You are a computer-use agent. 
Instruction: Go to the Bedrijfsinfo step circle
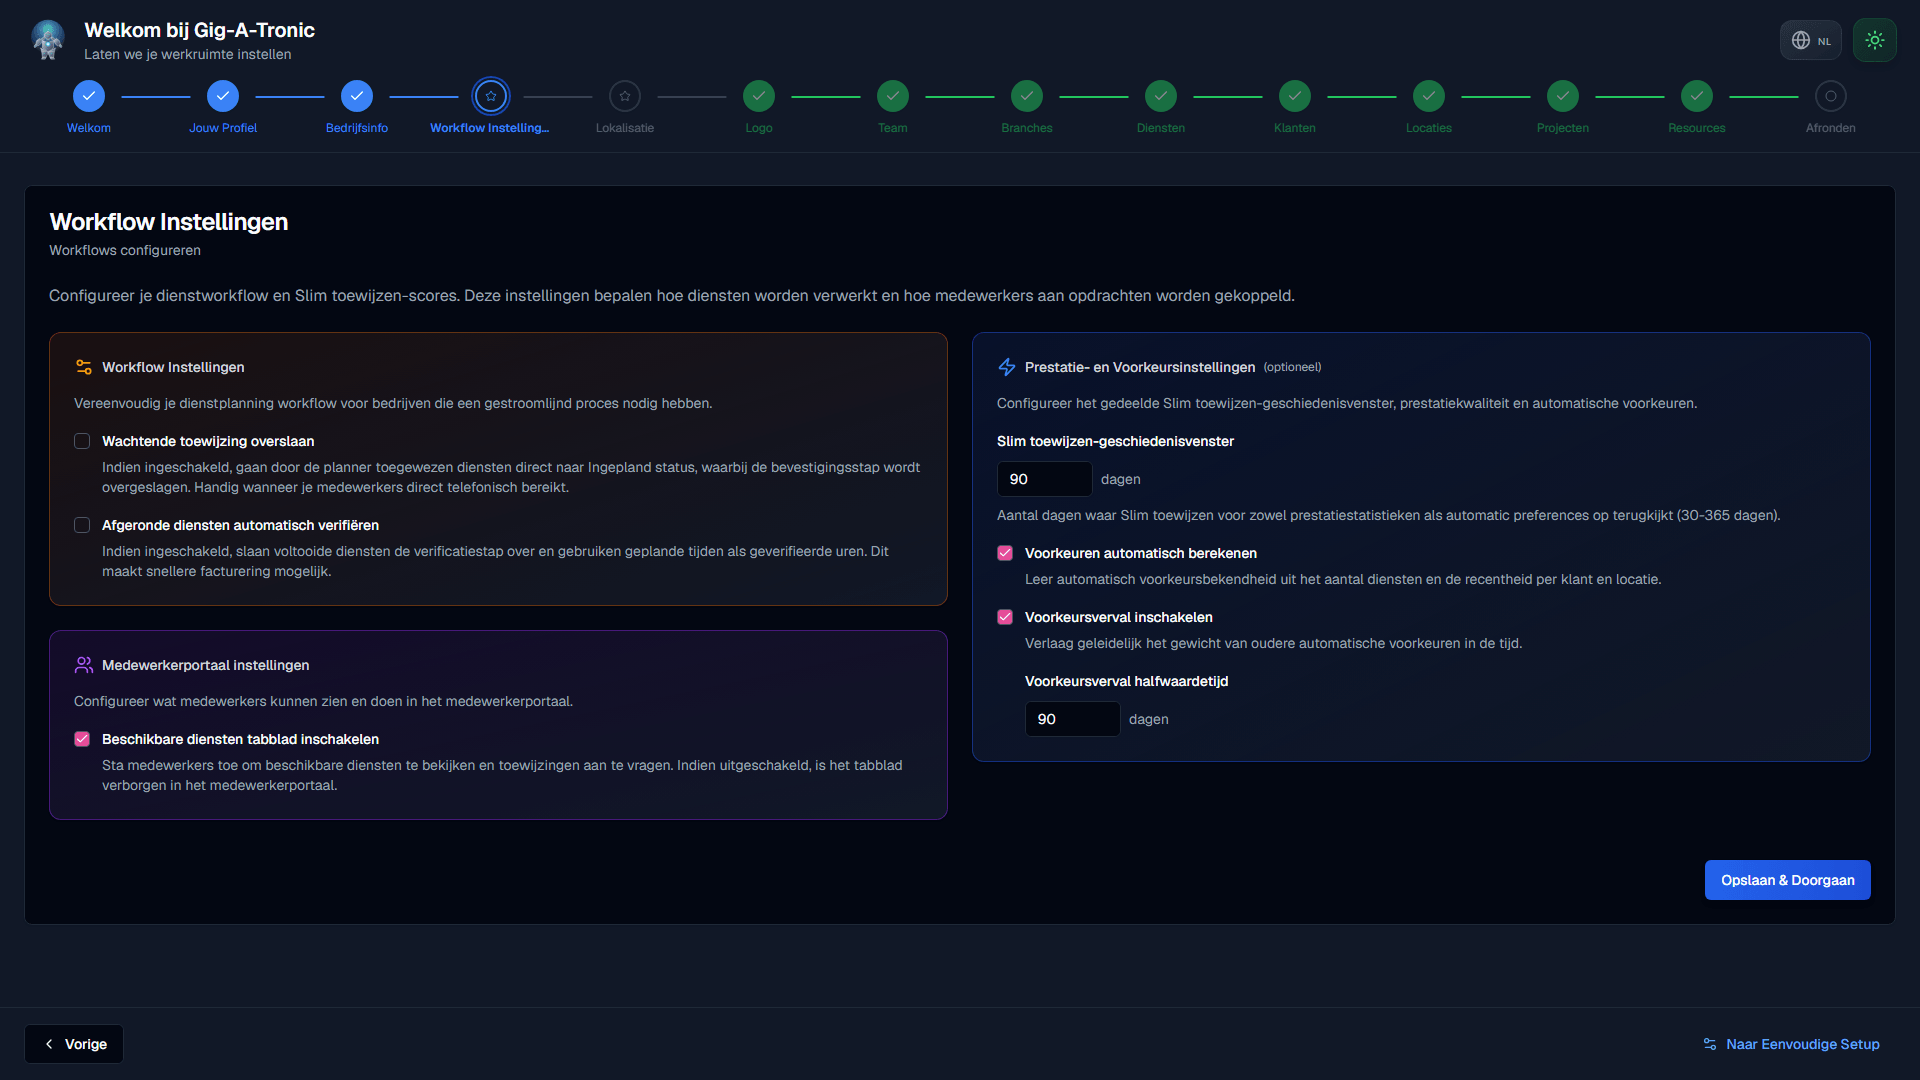tap(357, 96)
